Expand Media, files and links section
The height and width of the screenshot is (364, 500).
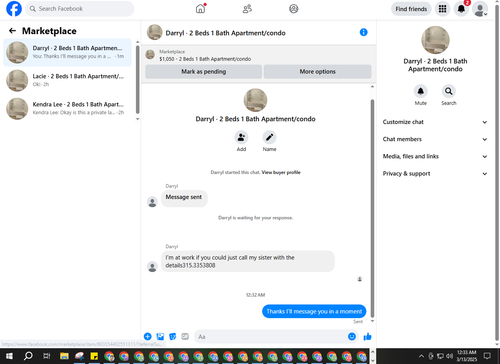[435, 156]
